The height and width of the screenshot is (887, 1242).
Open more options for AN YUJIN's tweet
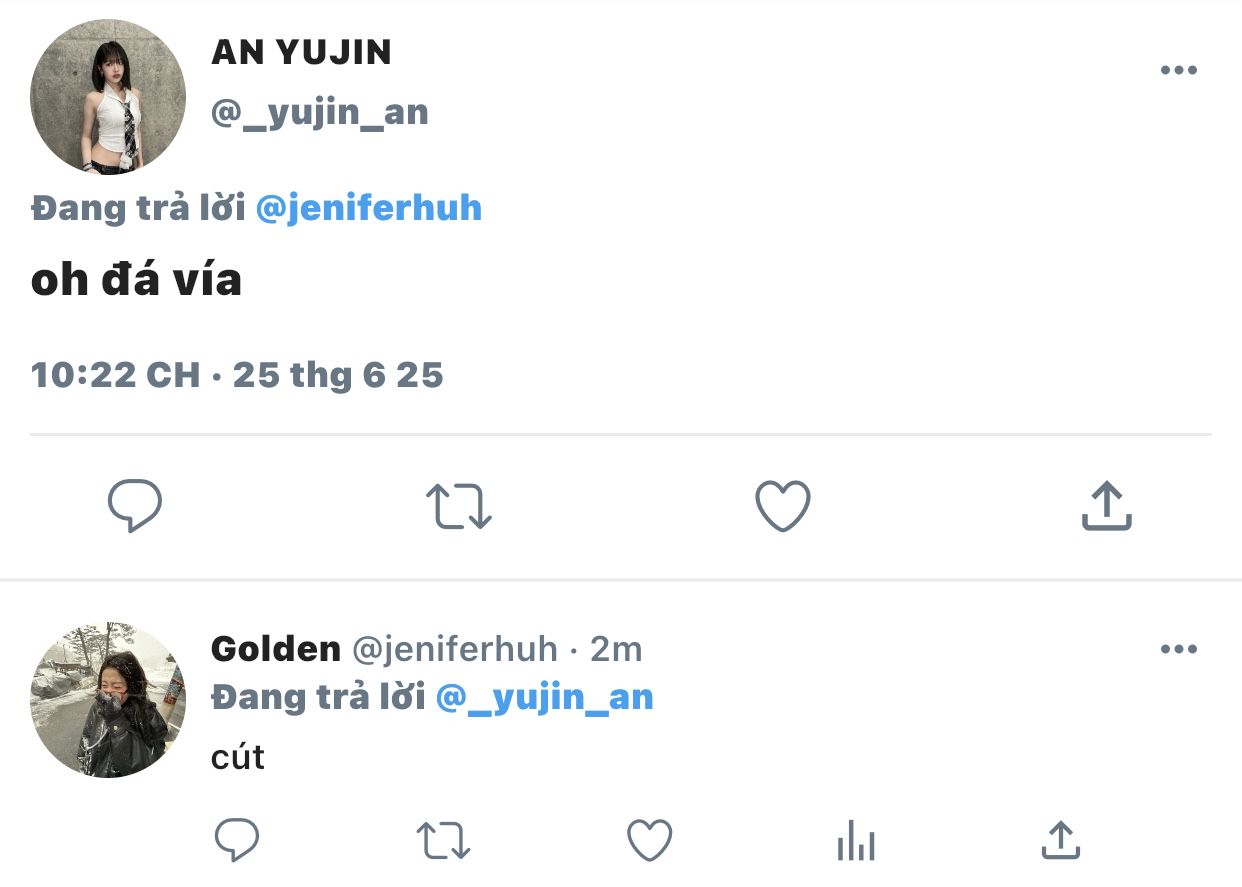(x=1178, y=70)
